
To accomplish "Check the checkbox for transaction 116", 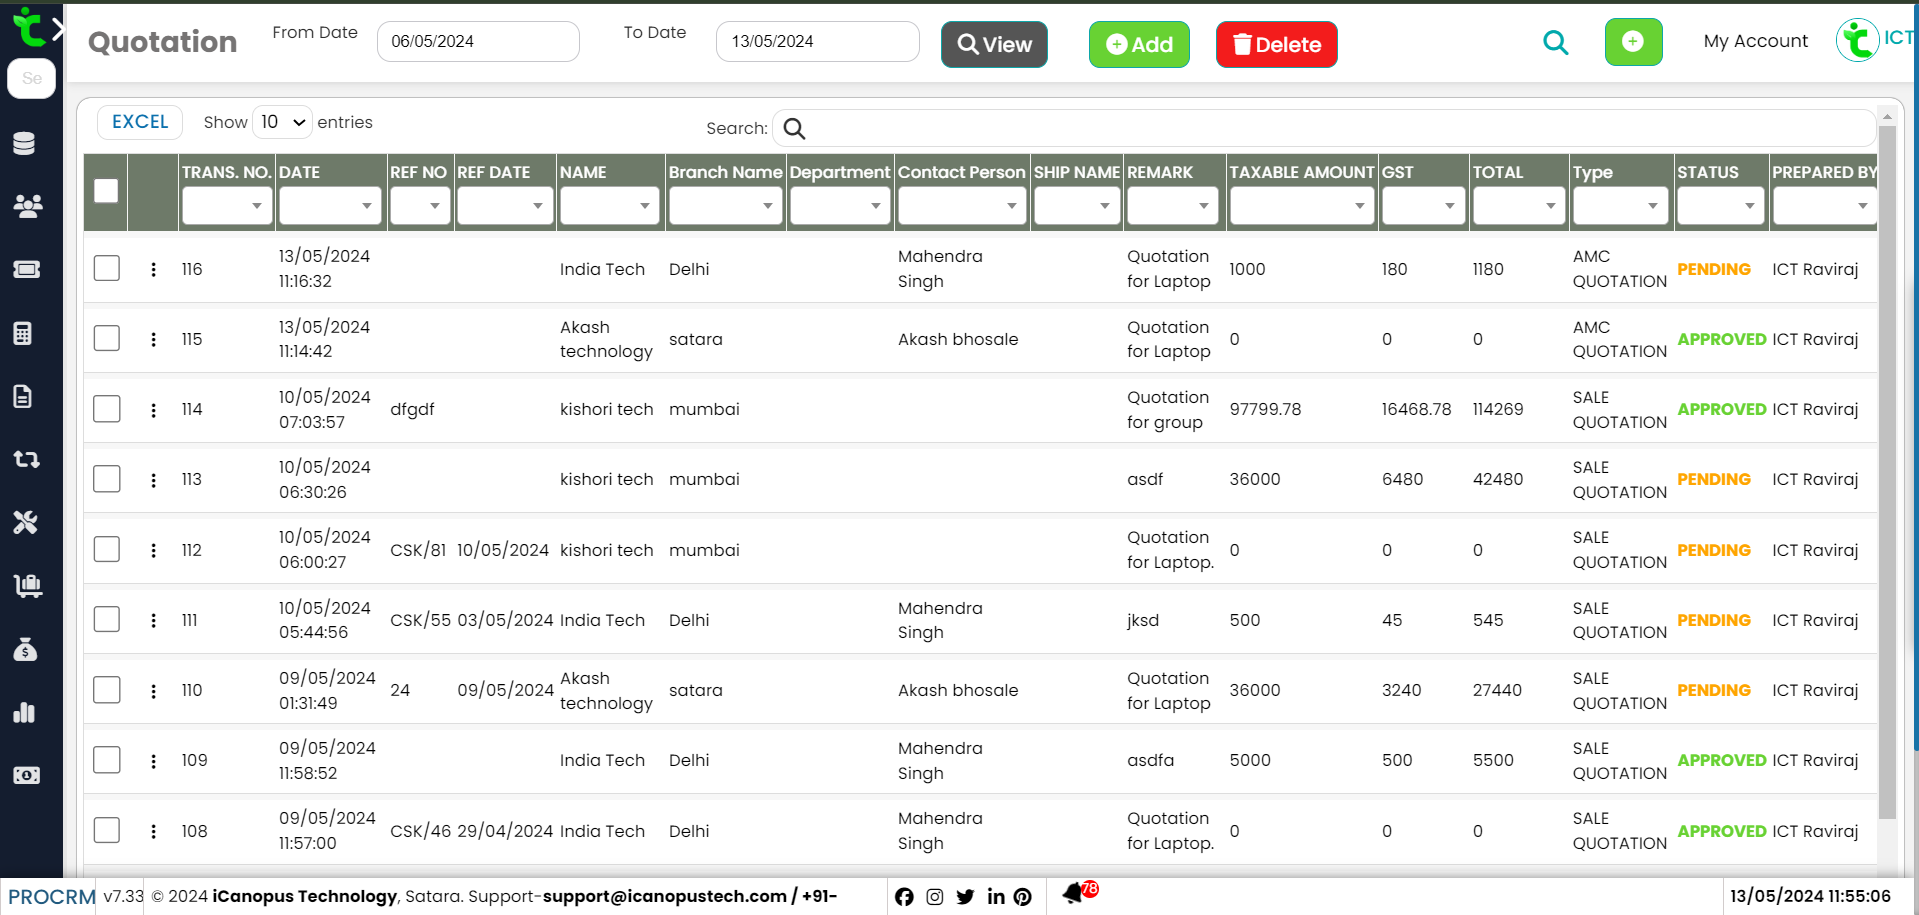I will tap(106, 268).
